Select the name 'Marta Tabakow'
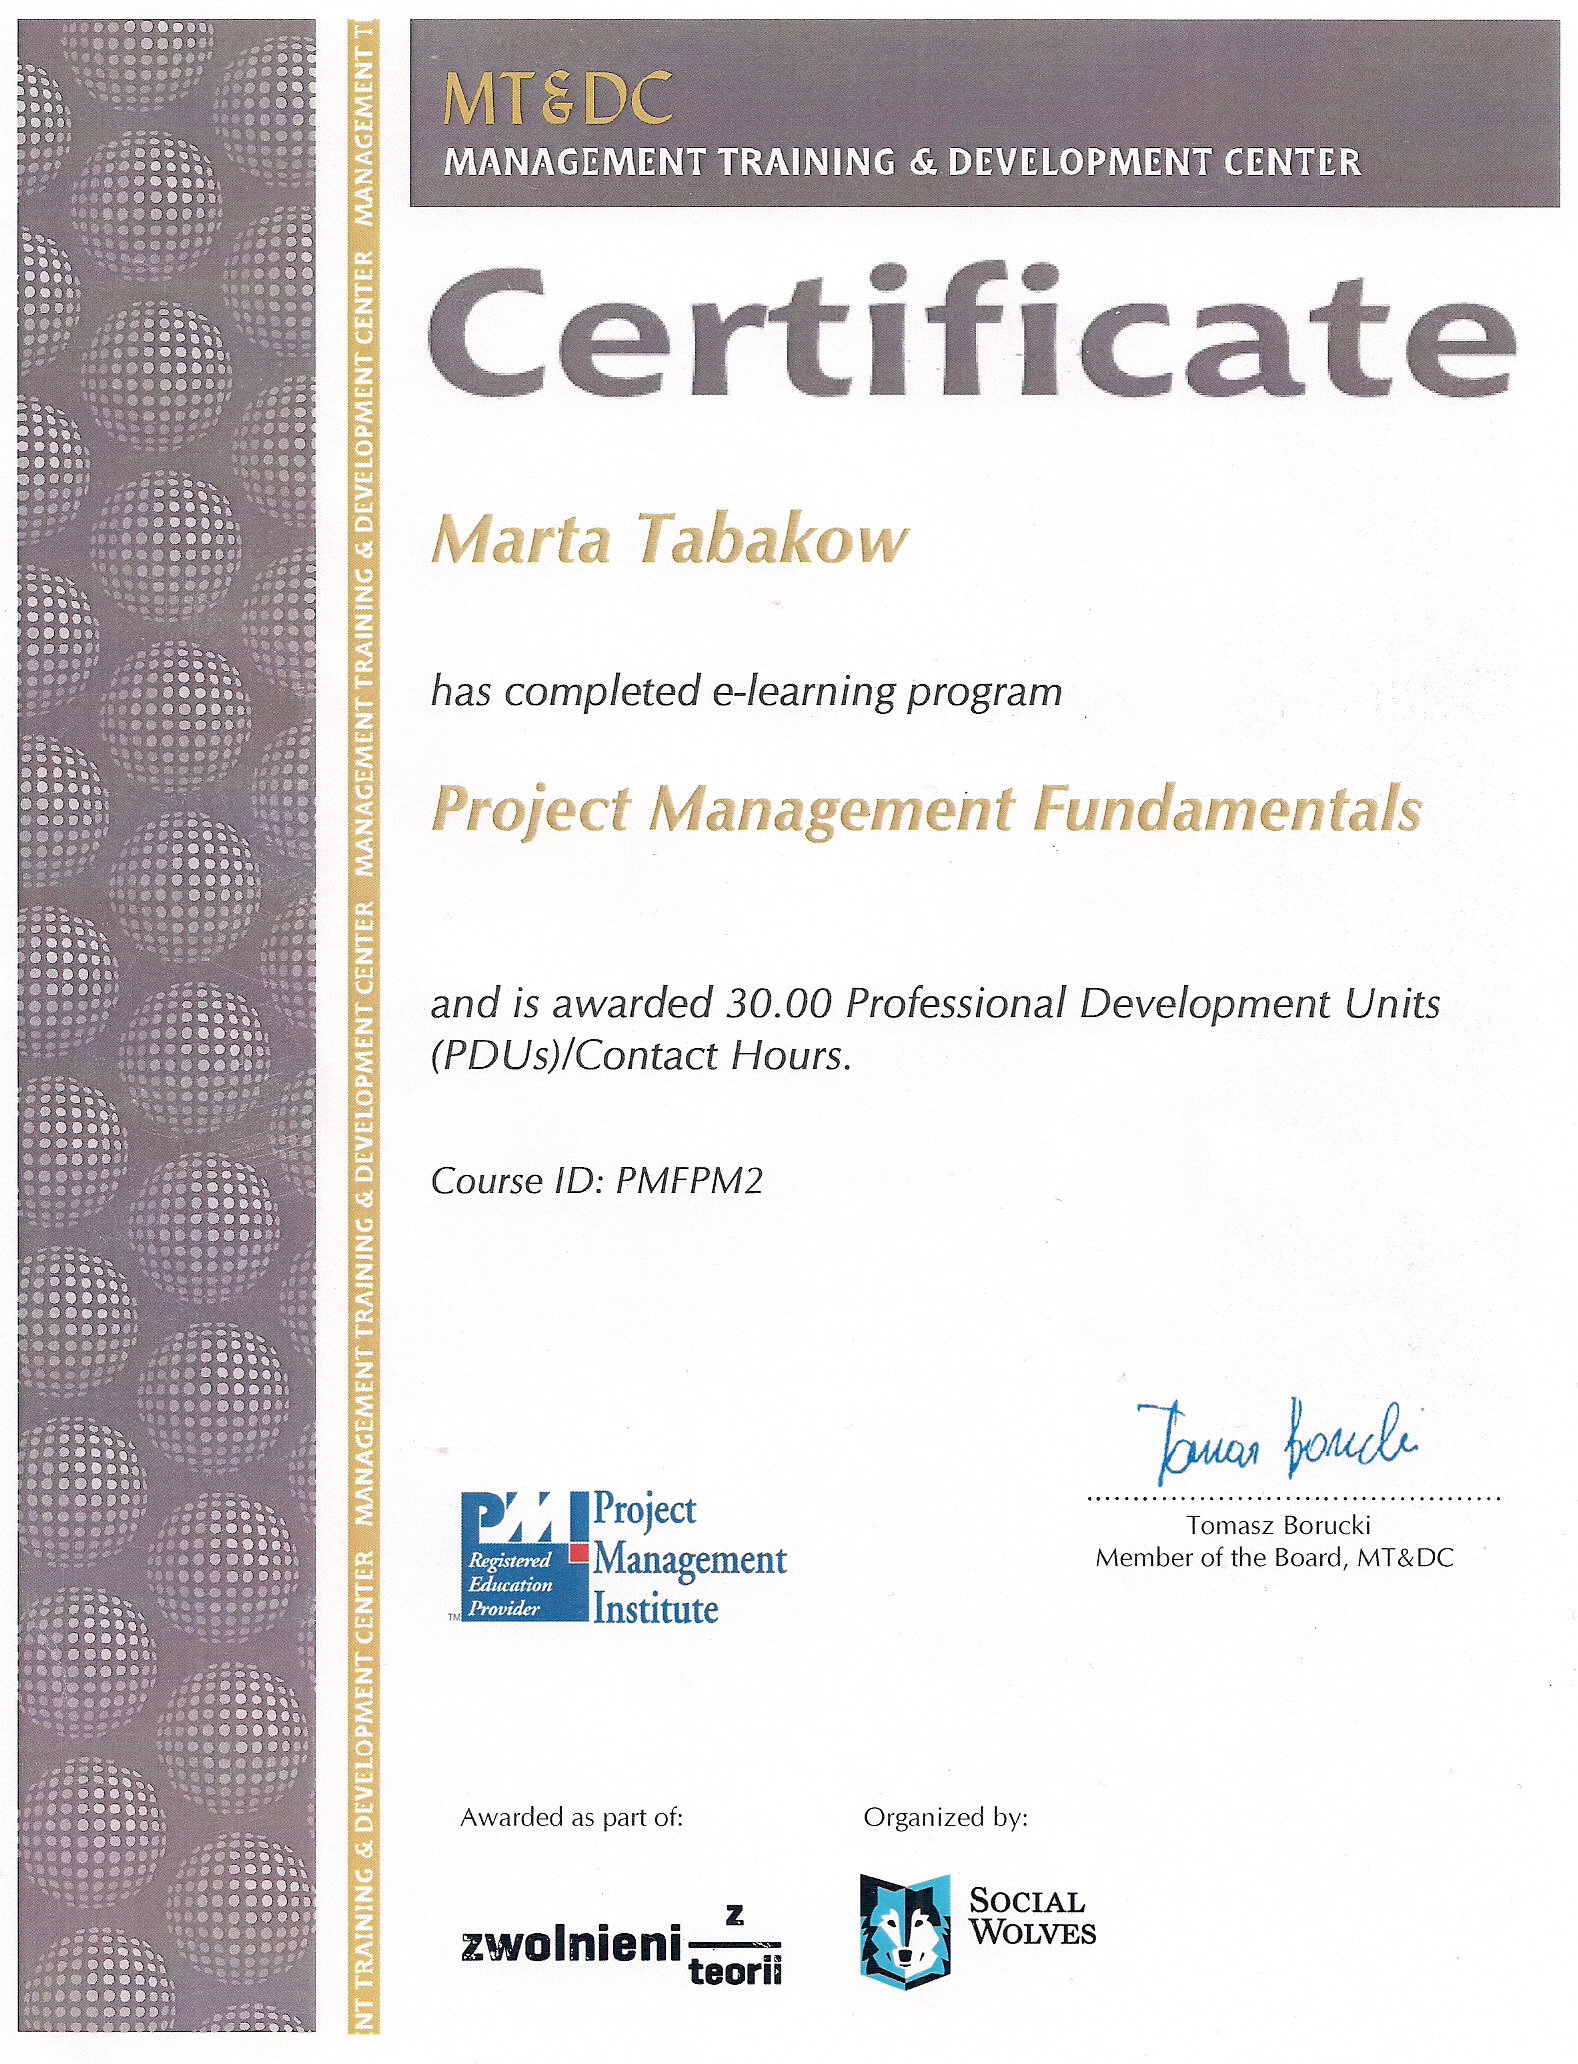 coord(669,539)
